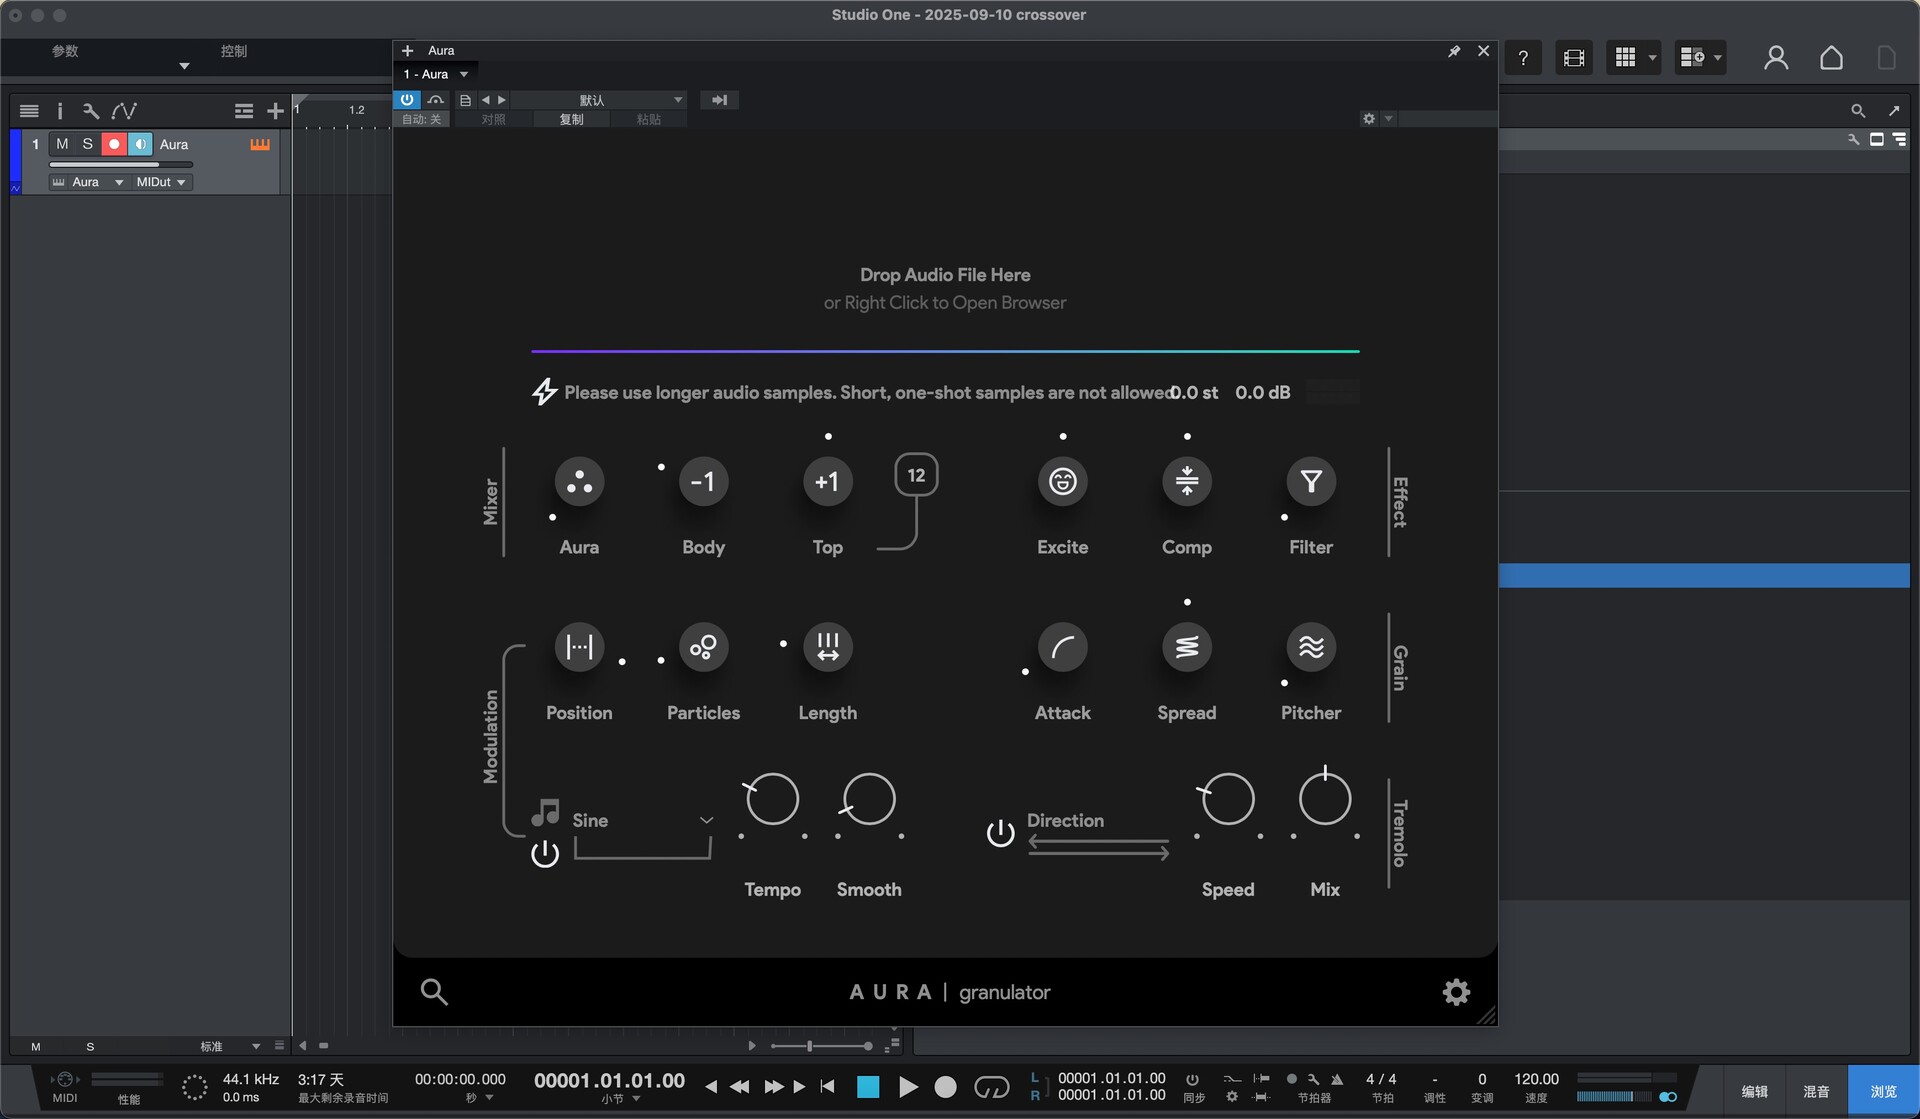Open the 标准 dropdown below track list
Viewport: 1920px width, 1119px height.
click(230, 1046)
